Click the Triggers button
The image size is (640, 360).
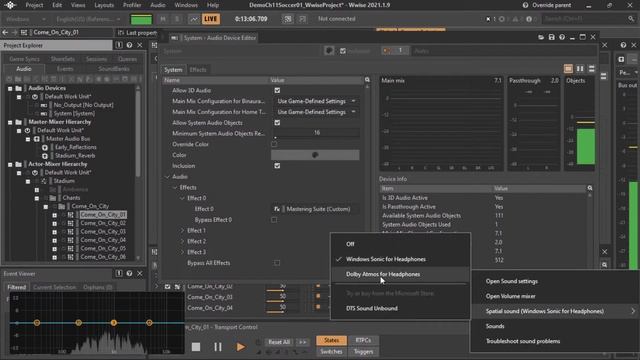[x=363, y=351]
